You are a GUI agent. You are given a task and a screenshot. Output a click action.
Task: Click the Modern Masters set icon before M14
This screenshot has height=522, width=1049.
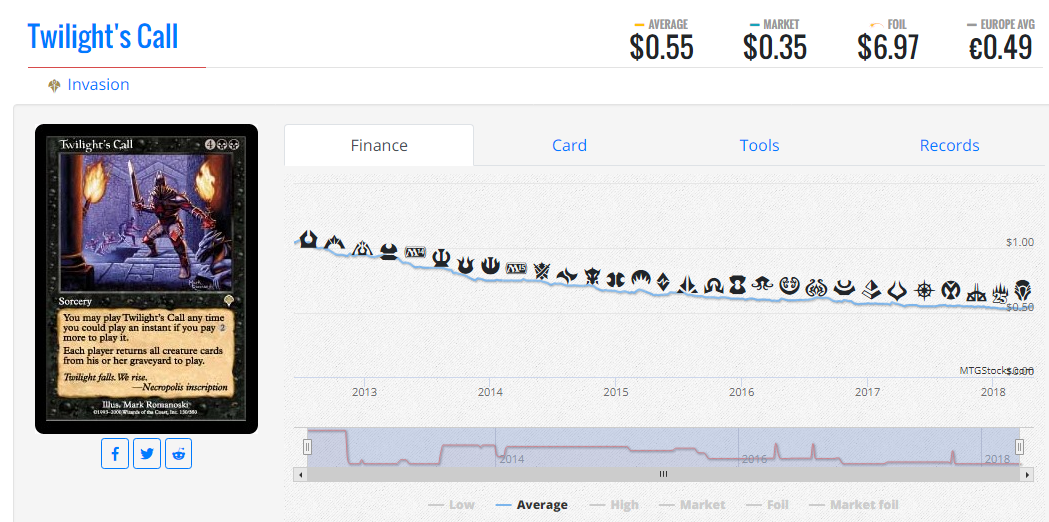point(389,252)
